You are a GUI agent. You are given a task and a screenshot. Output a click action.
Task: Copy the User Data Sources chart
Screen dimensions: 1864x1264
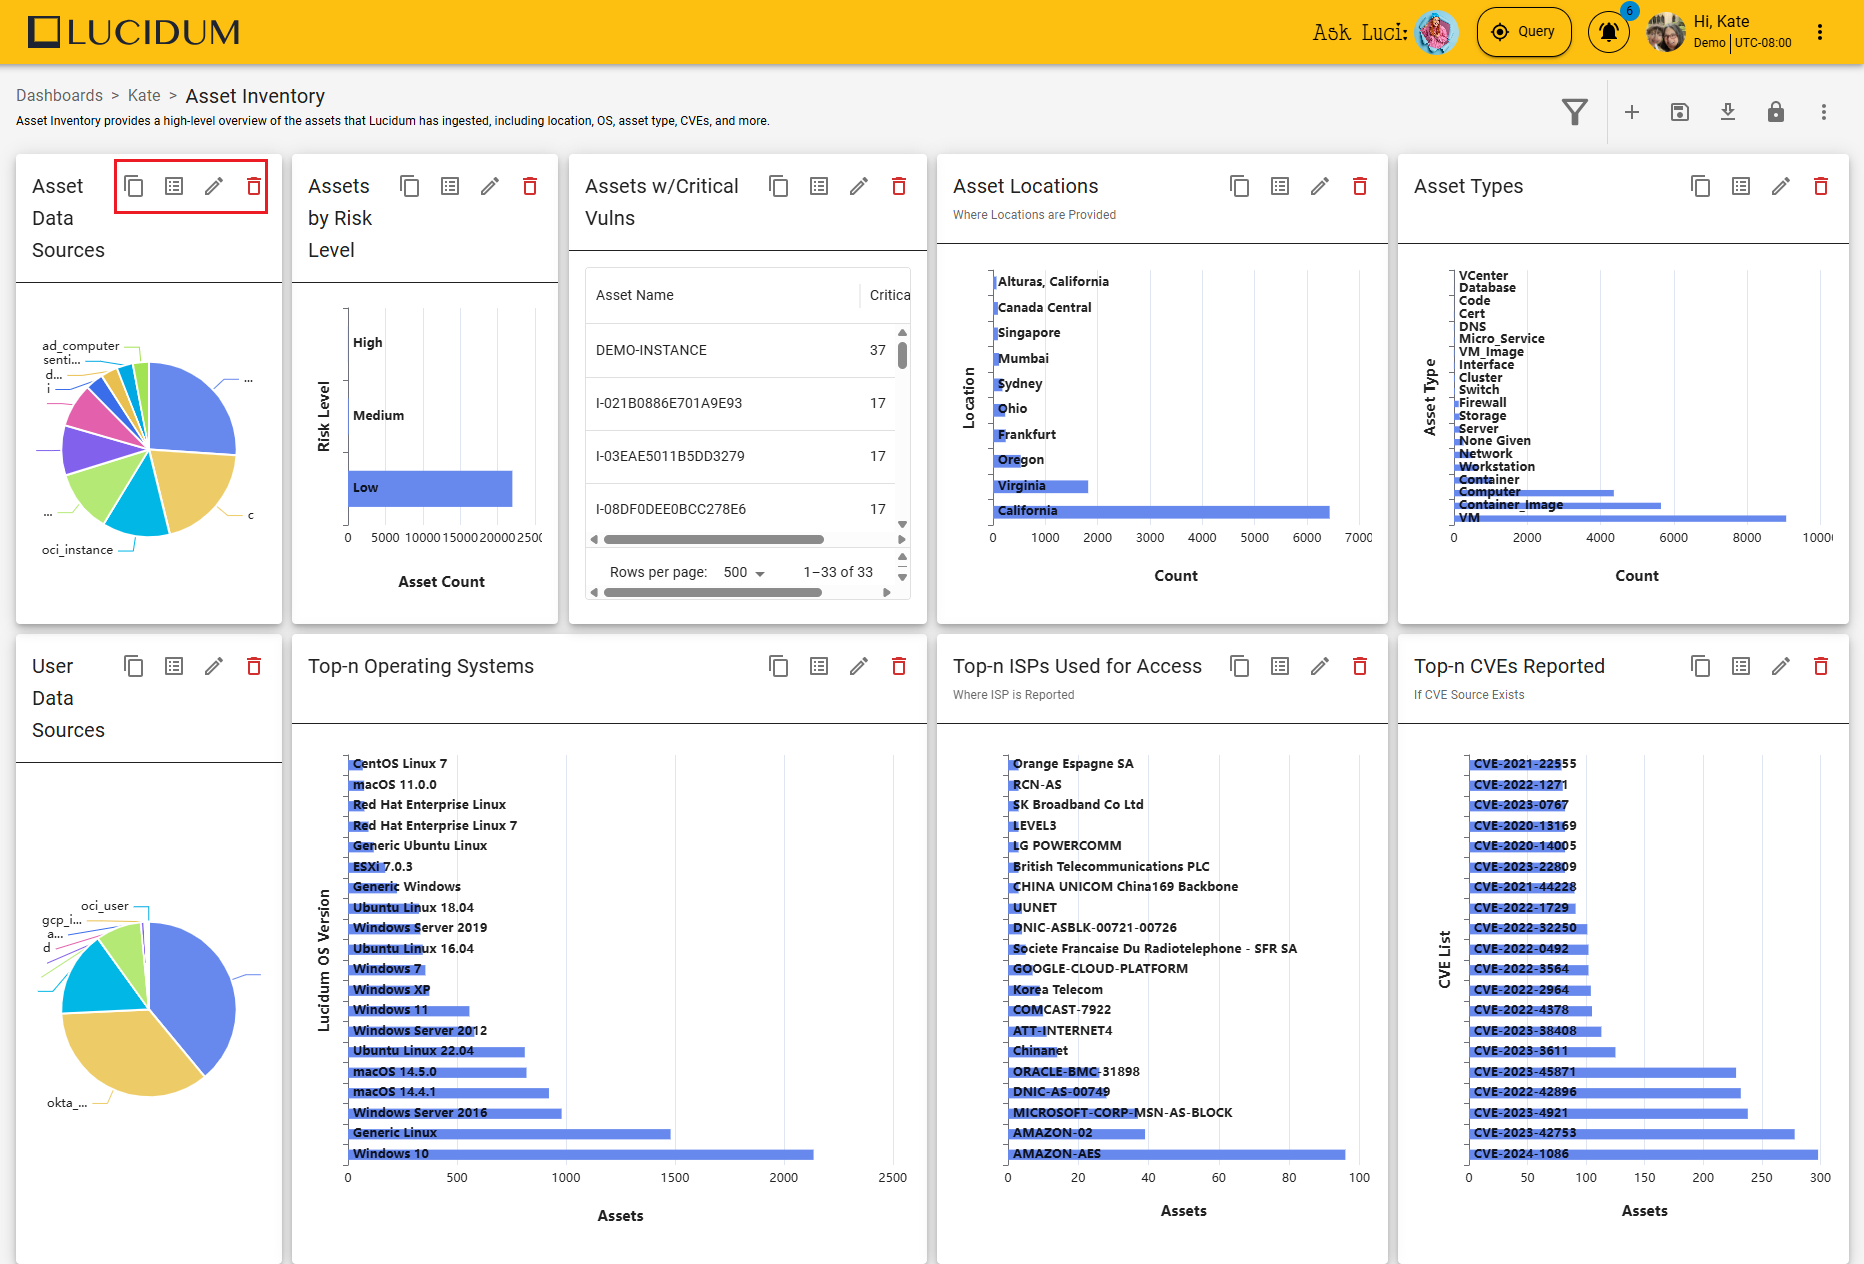(x=134, y=666)
